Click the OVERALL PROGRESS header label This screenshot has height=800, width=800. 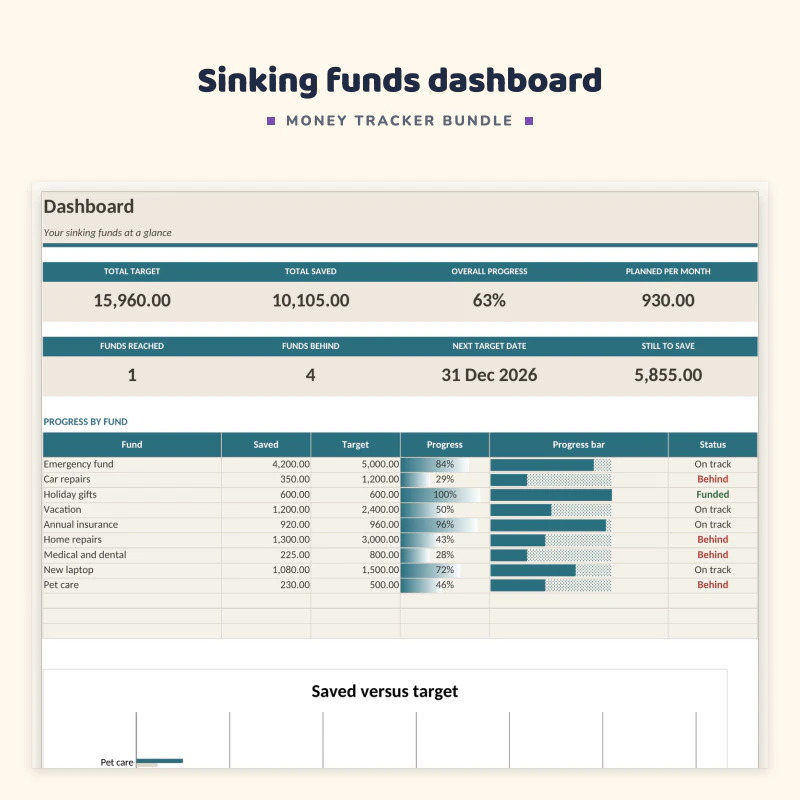point(489,271)
